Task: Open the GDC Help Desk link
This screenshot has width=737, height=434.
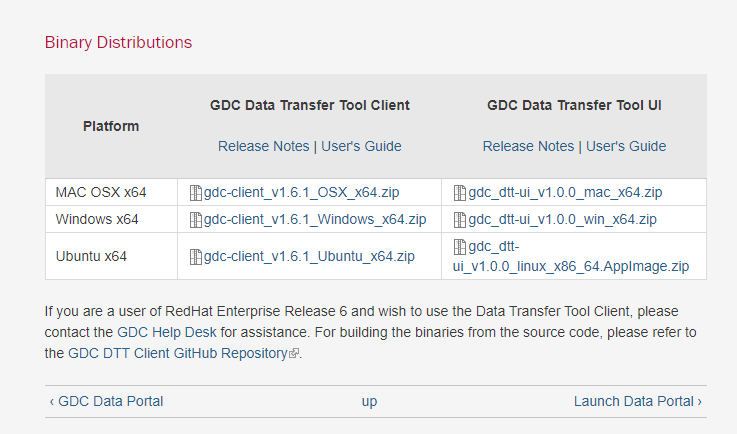Action: coord(167,332)
